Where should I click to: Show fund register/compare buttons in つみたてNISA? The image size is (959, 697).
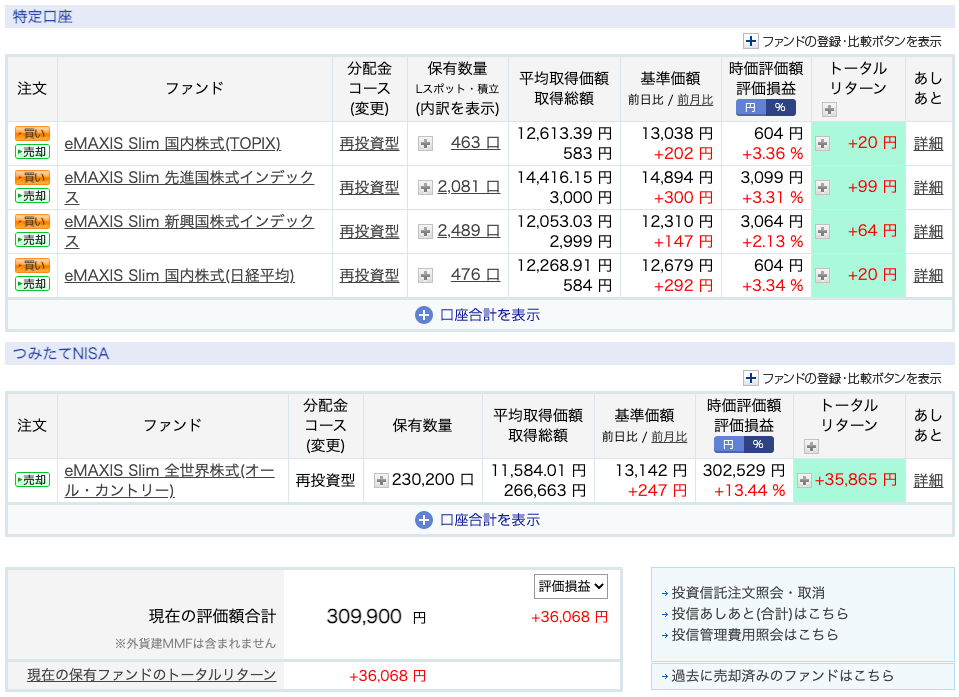coord(842,378)
